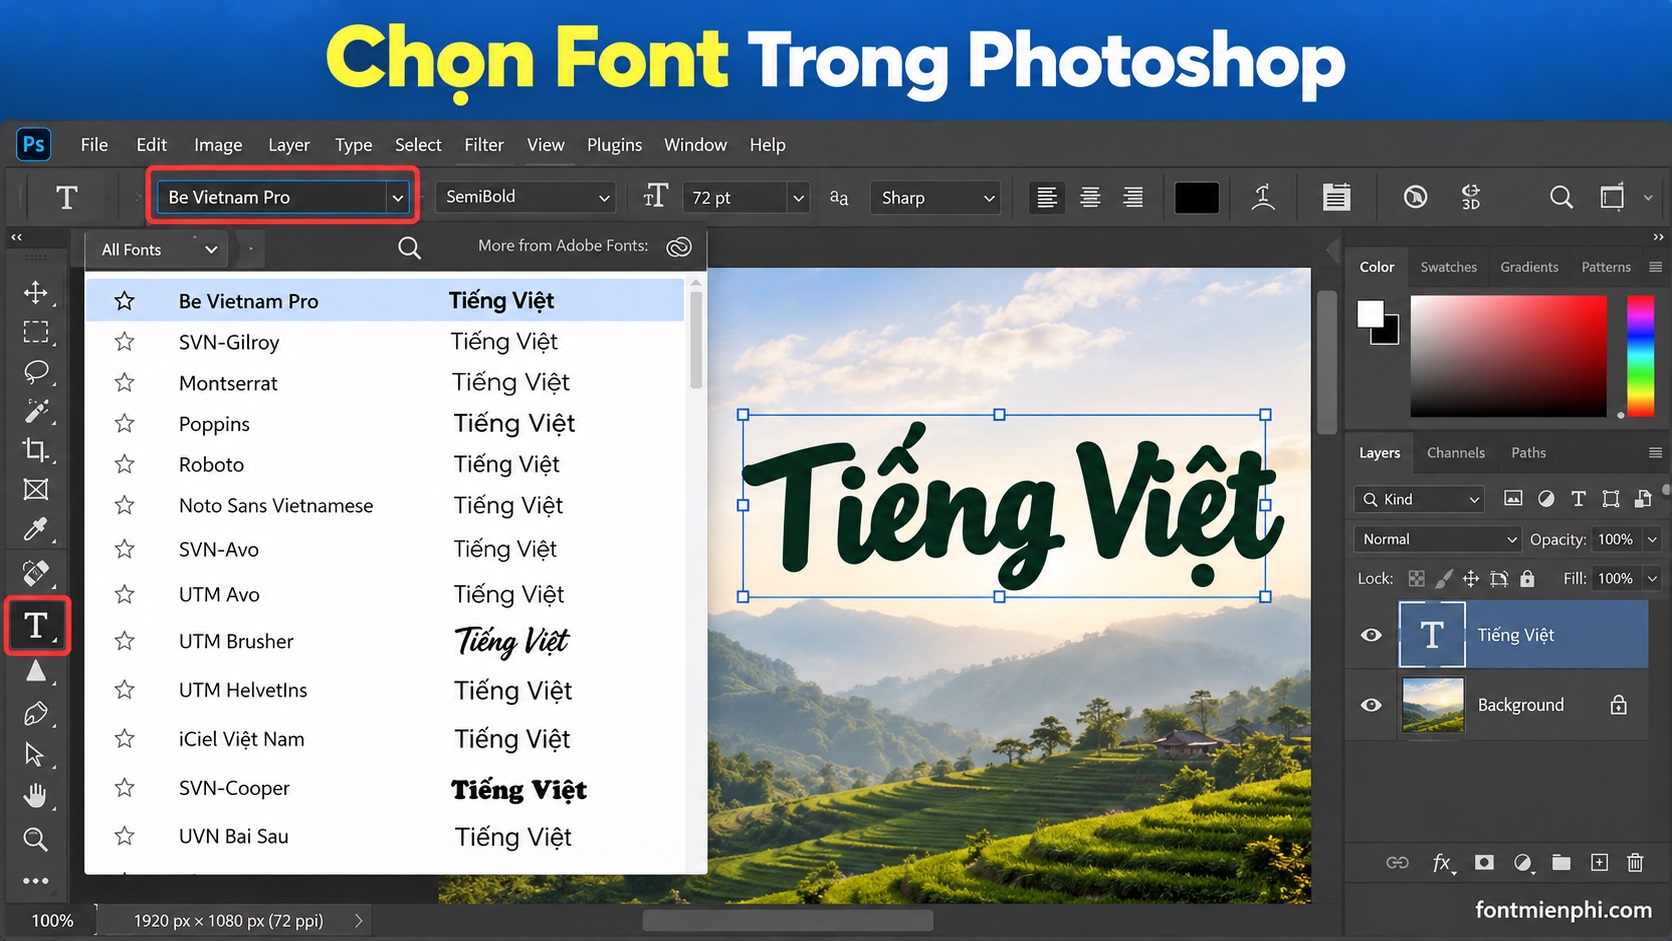The image size is (1672, 941).
Task: Select the Pen tool
Action: coord(36,714)
